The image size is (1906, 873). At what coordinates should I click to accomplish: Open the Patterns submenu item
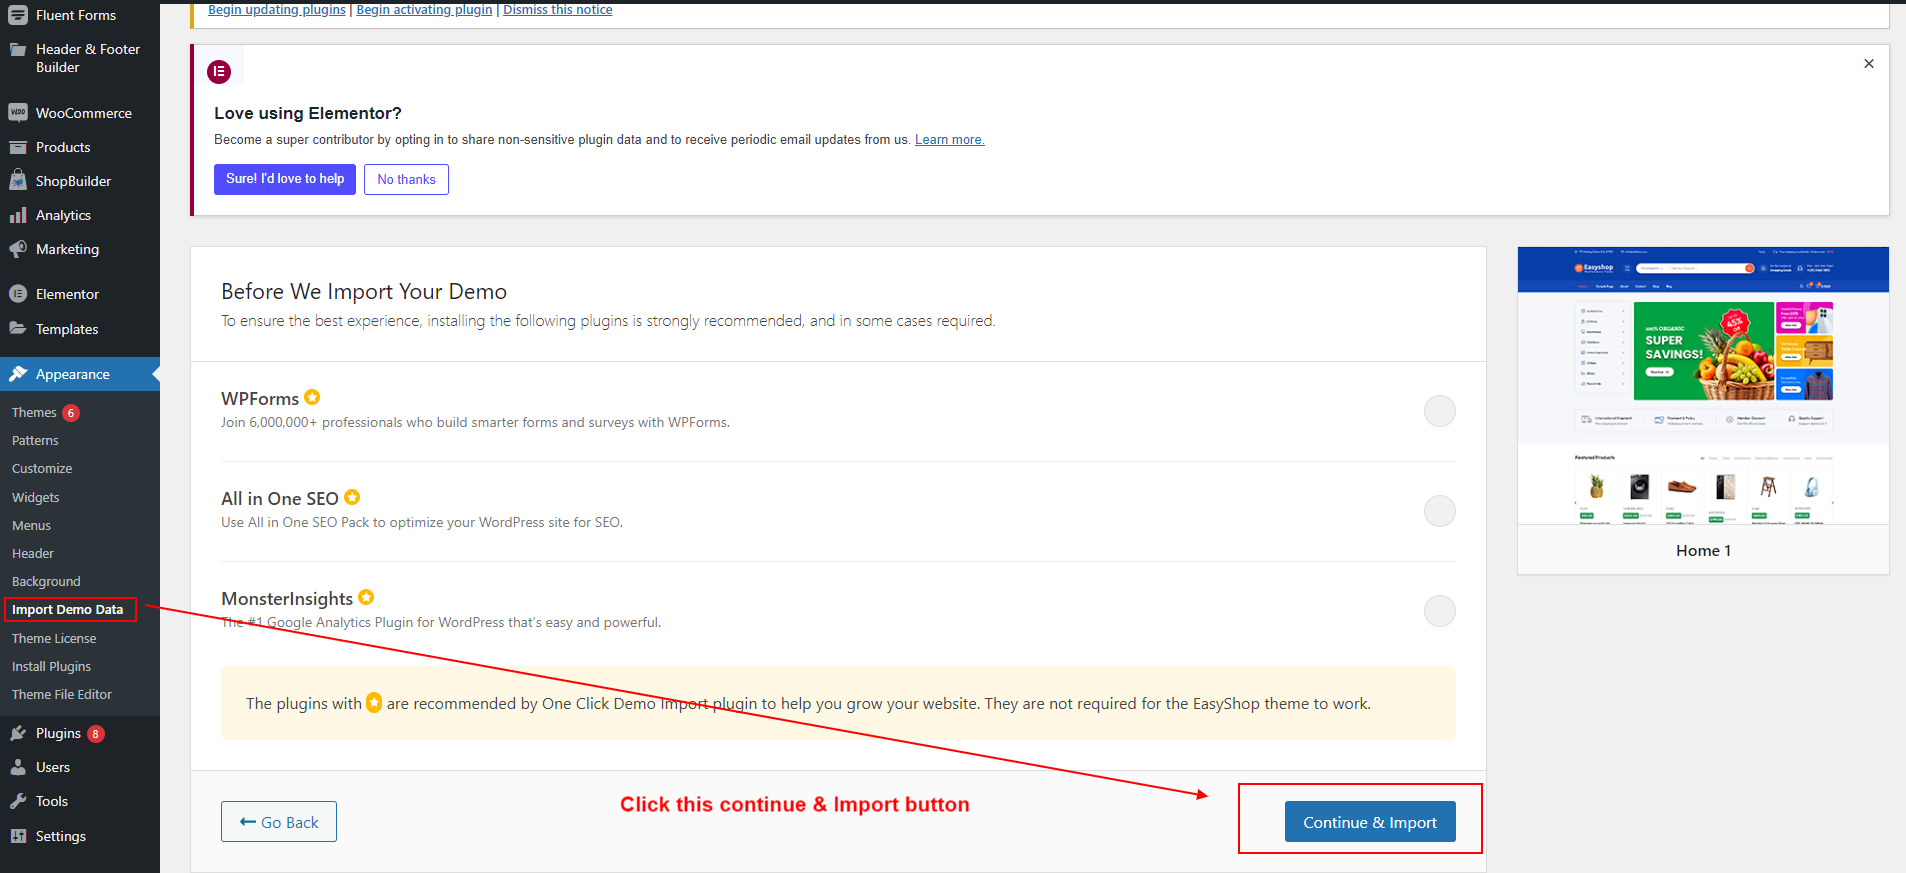pyautogui.click(x=35, y=440)
